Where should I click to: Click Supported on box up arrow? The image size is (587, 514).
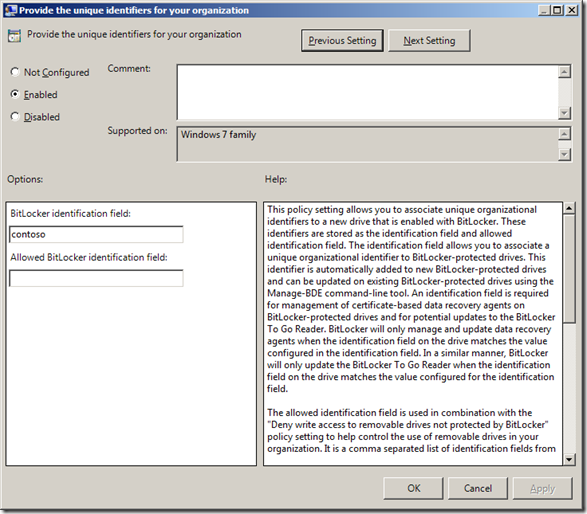(564, 134)
